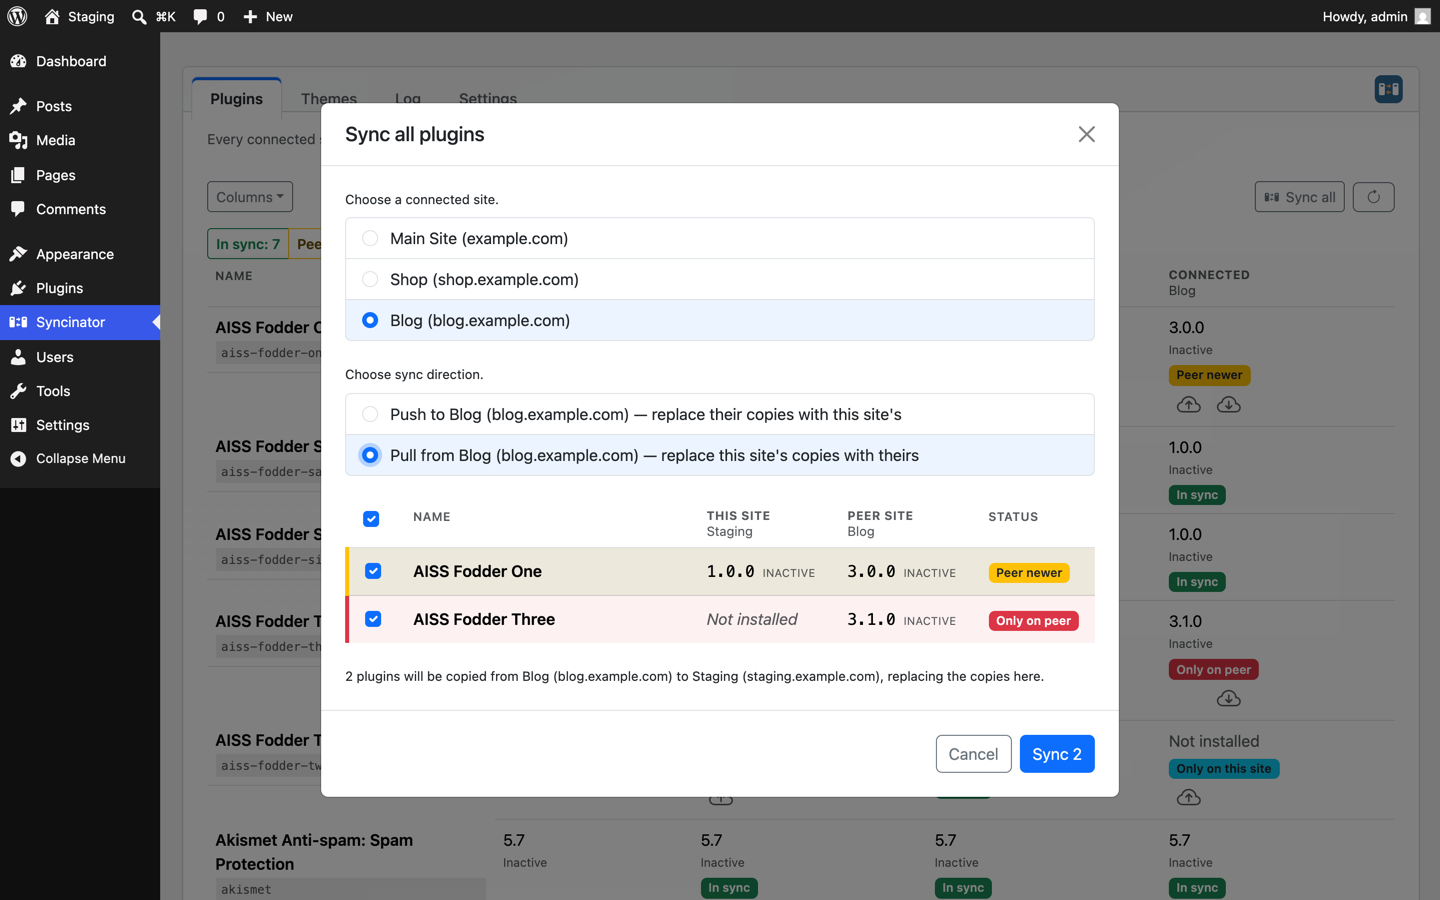The height and width of the screenshot is (900, 1440).
Task: Uncheck the AISS Fodder Three checkbox
Action: click(373, 619)
